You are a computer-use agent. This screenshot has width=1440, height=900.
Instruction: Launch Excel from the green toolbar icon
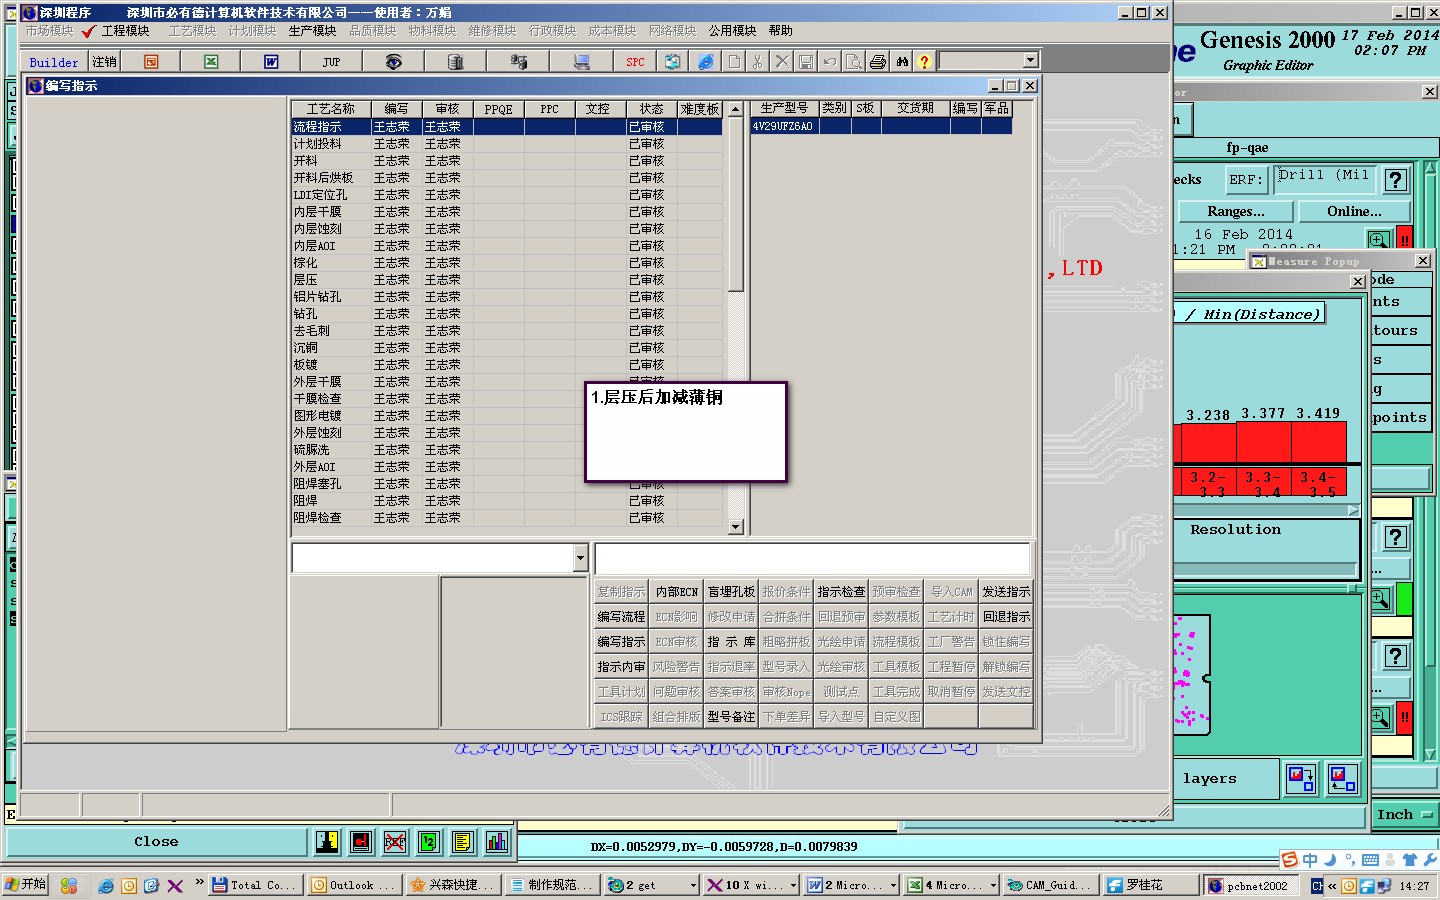click(x=211, y=62)
